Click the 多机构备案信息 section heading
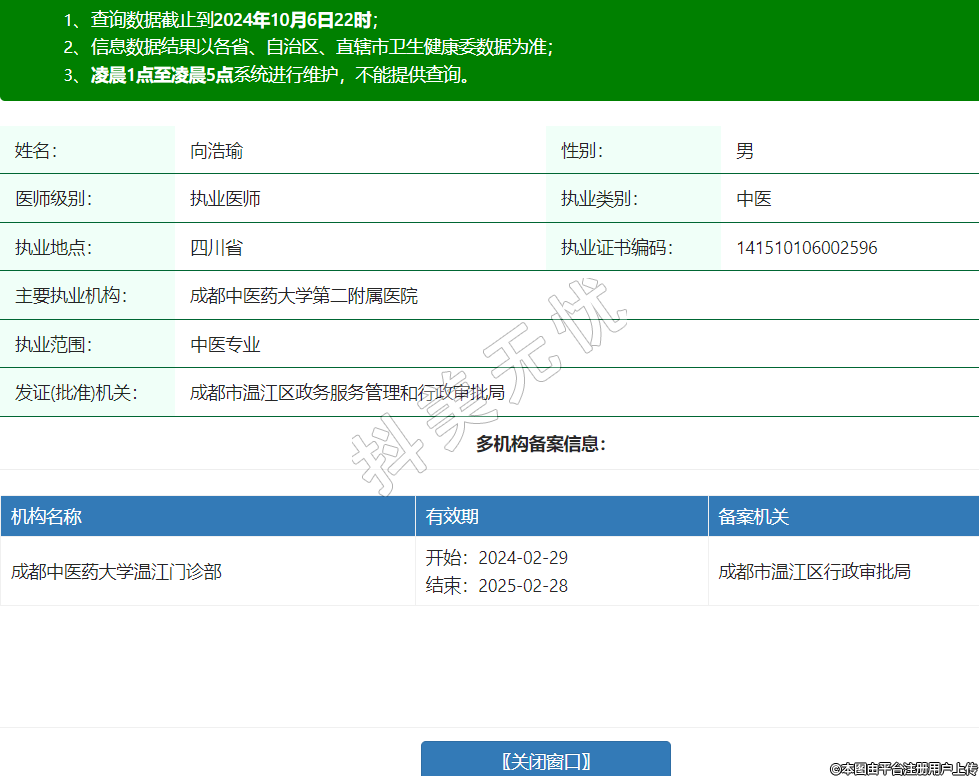 pyautogui.click(x=541, y=444)
